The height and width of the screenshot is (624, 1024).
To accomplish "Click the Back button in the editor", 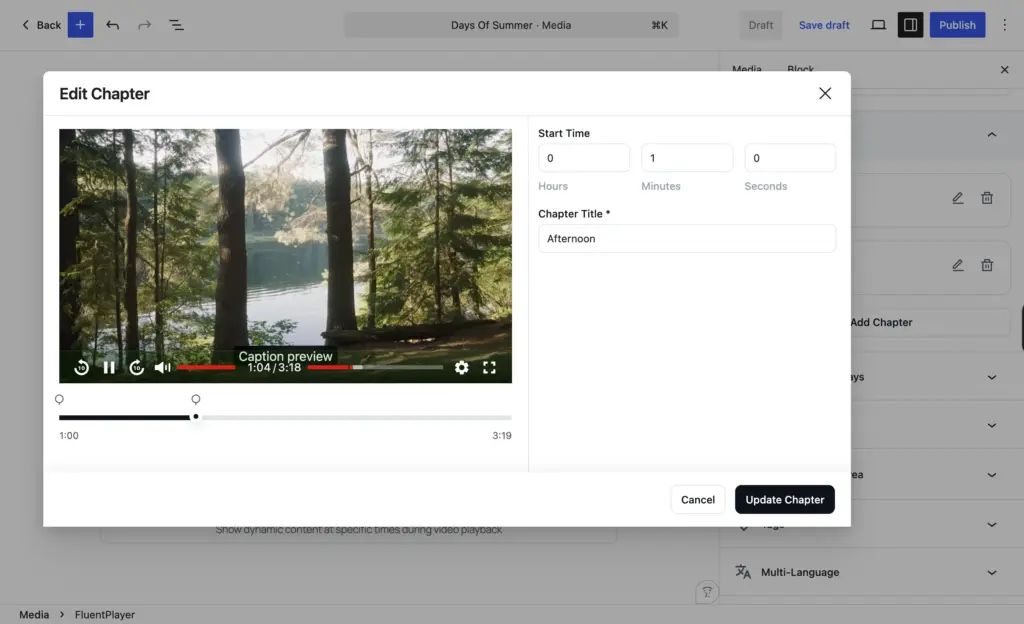I will (x=41, y=25).
